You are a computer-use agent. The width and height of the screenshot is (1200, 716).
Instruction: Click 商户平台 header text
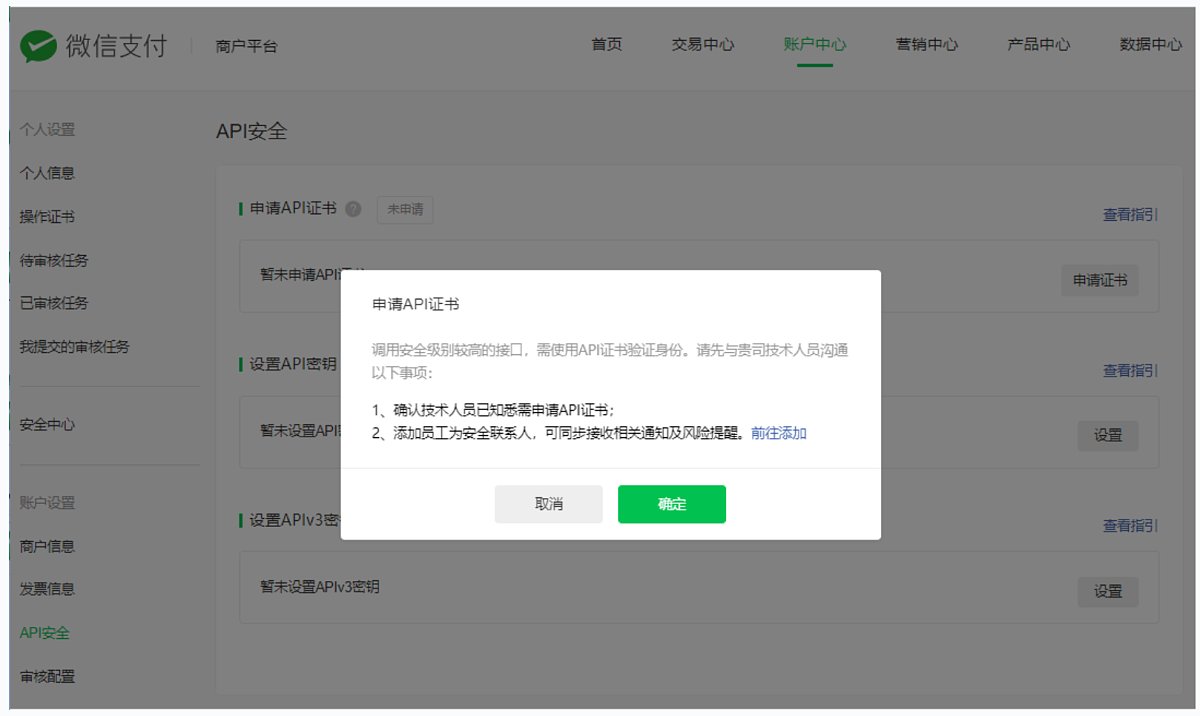click(246, 46)
